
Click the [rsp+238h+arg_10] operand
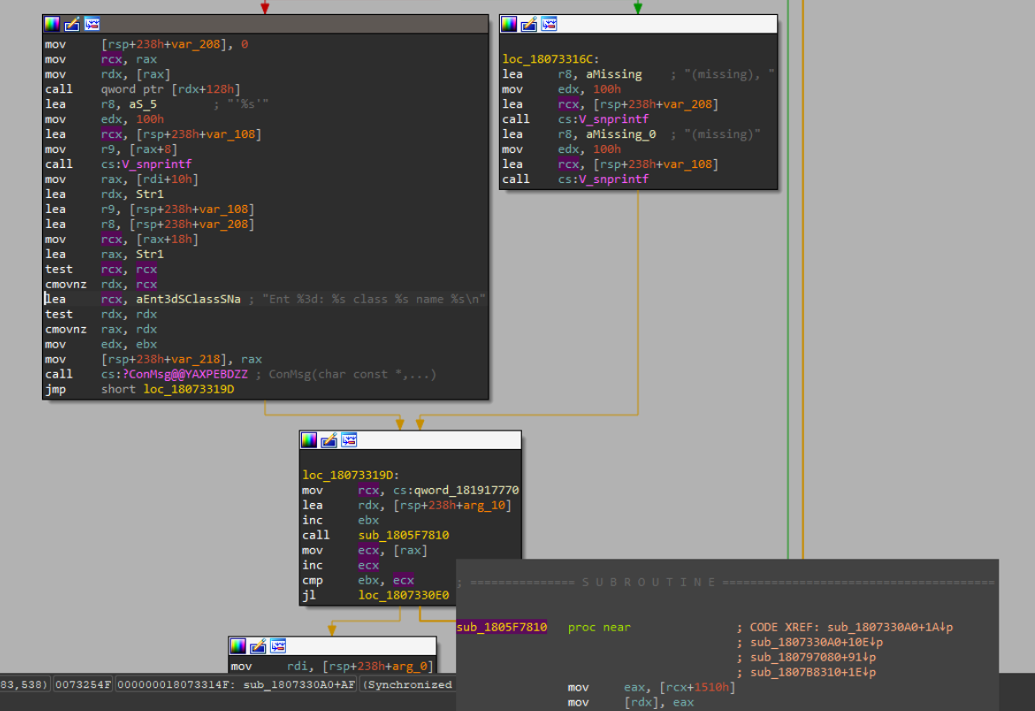(452, 506)
